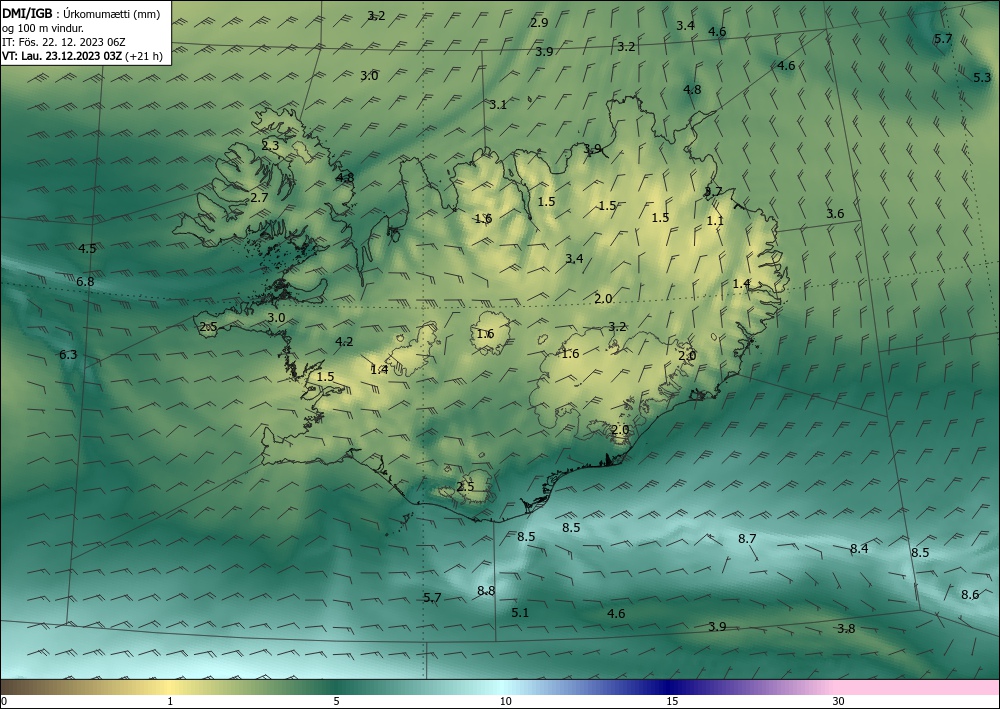This screenshot has width=1000, height=709.
Task: Select the 4.2 value label
Action: [344, 342]
